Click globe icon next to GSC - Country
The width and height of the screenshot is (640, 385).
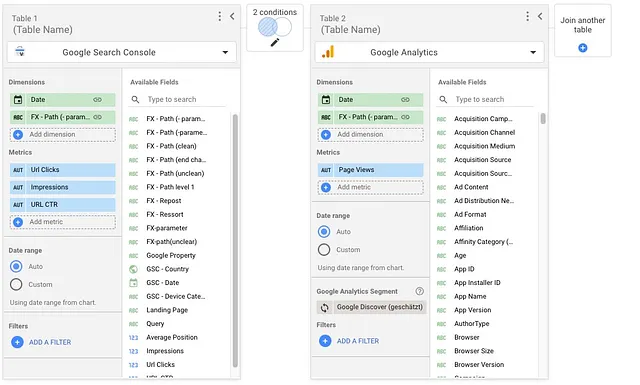pos(133,269)
